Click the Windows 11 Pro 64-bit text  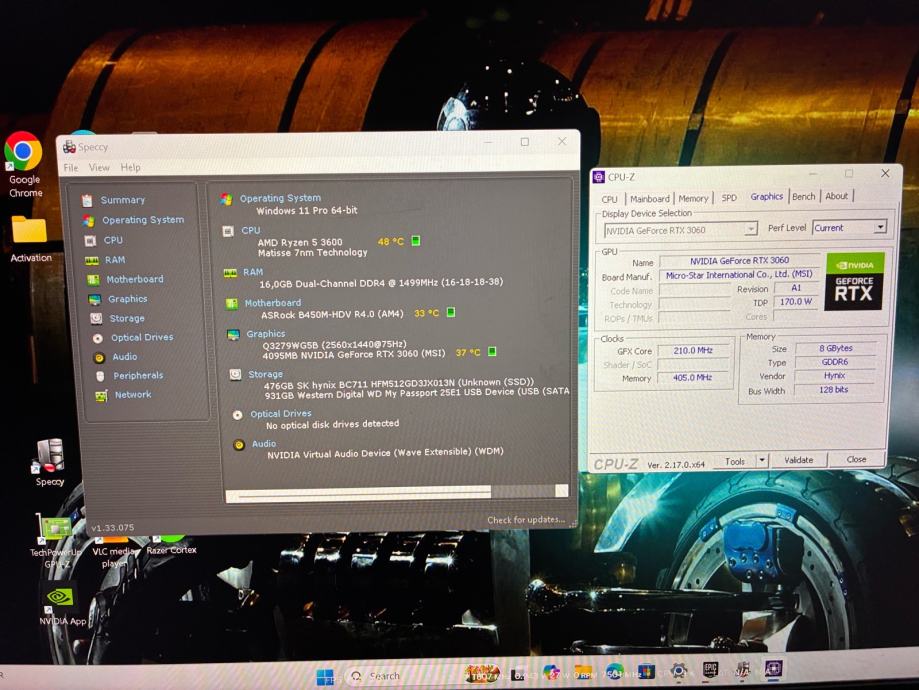click(307, 210)
